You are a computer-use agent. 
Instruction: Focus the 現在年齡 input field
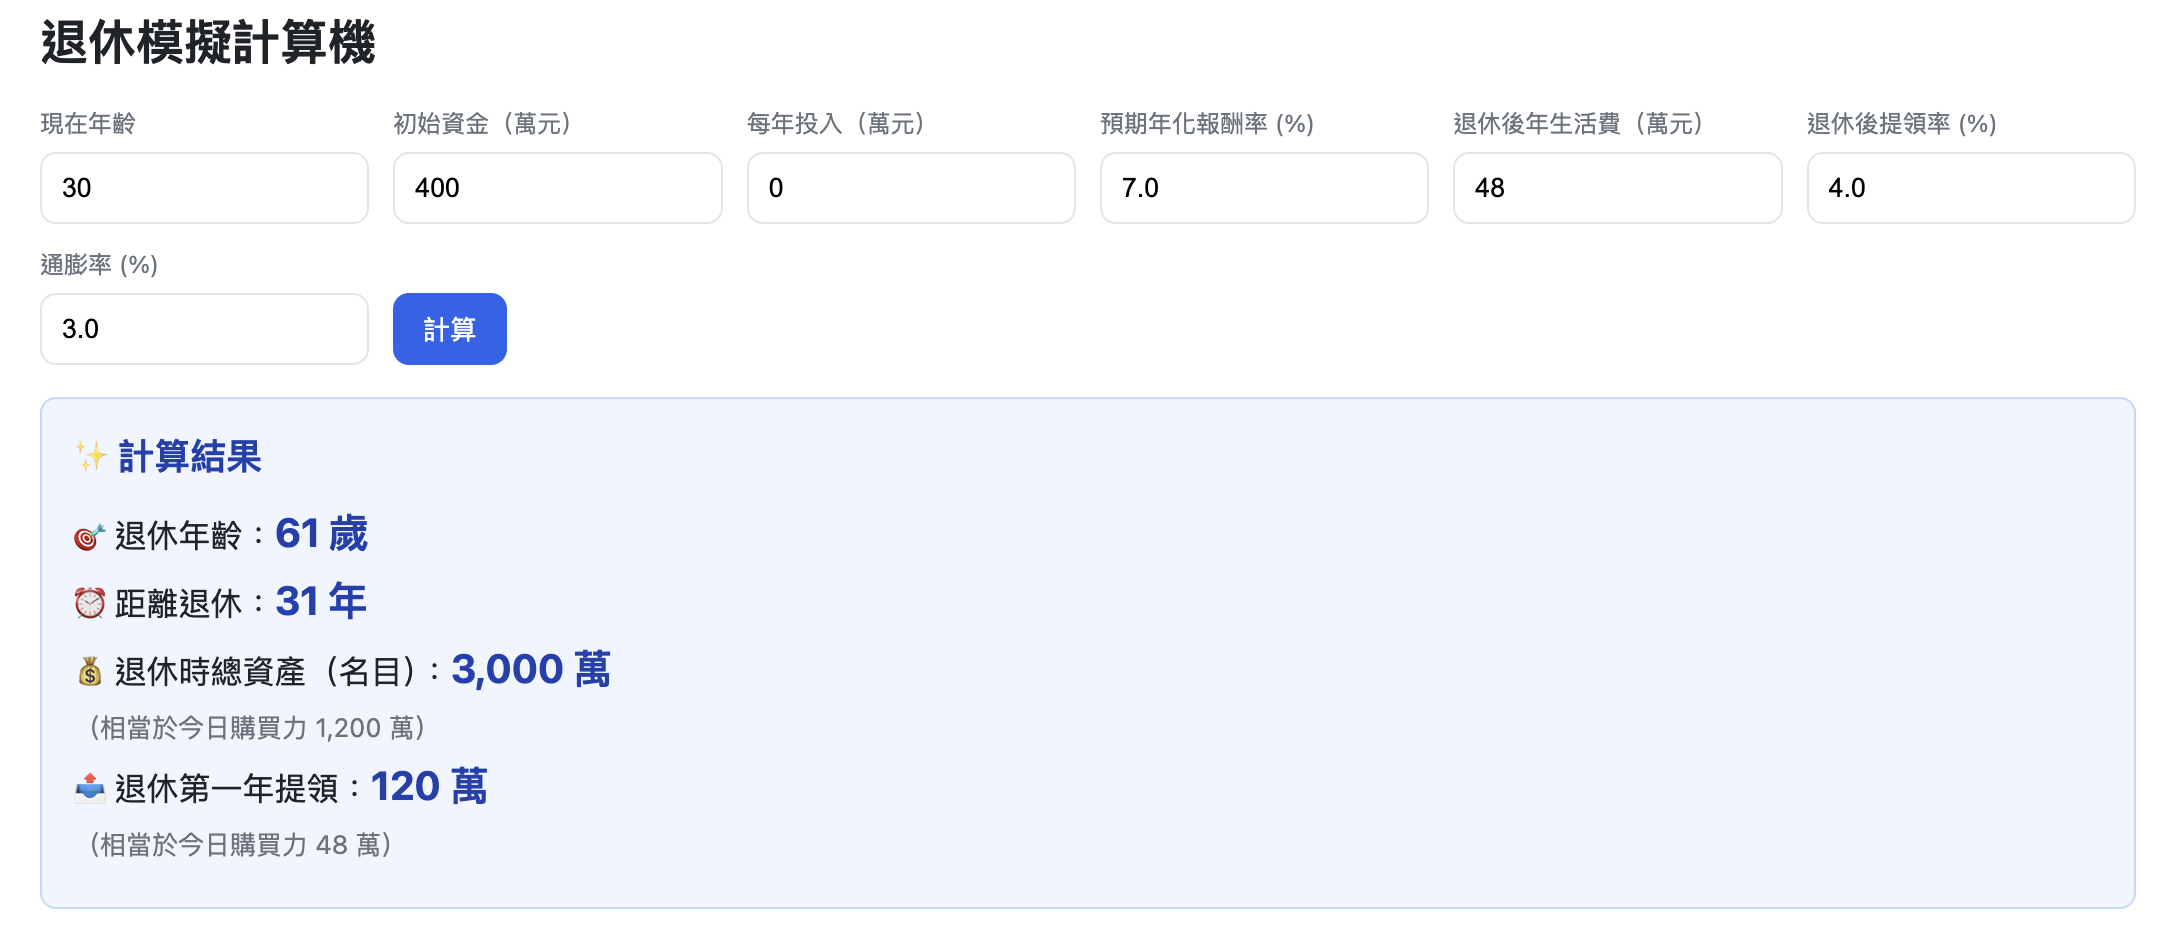click(204, 188)
